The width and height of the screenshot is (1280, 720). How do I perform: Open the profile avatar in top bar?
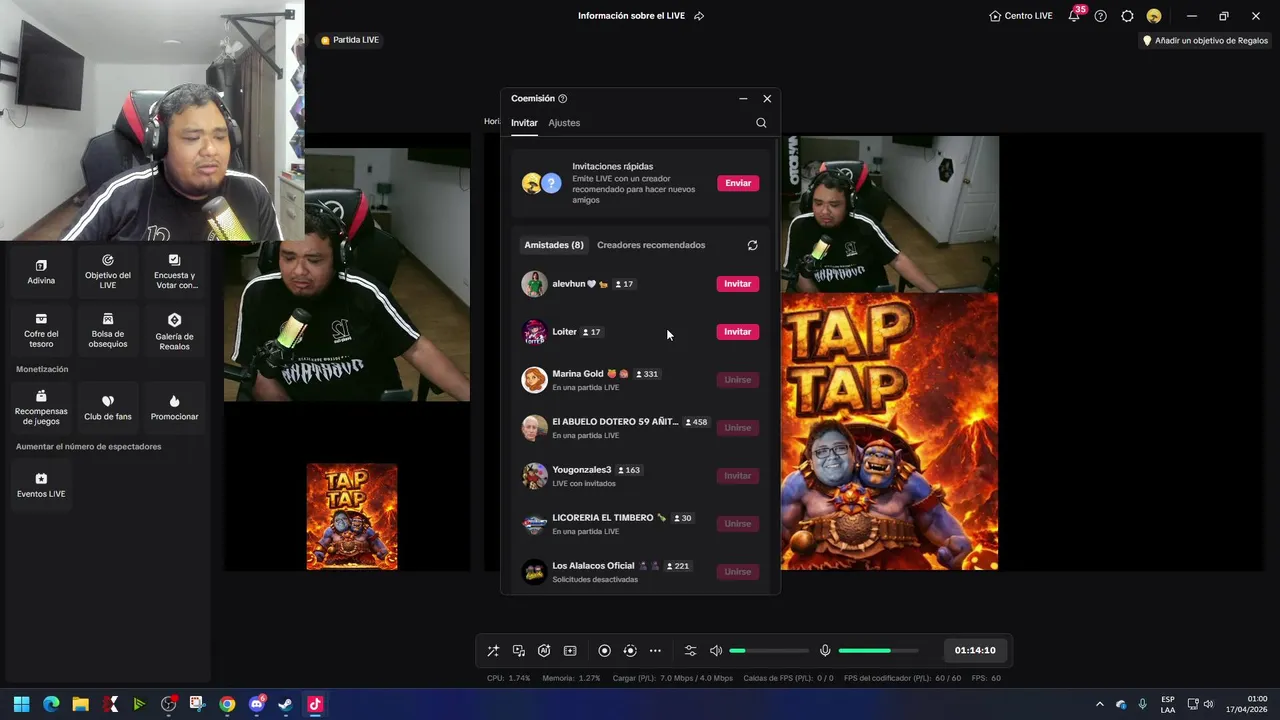point(1153,16)
